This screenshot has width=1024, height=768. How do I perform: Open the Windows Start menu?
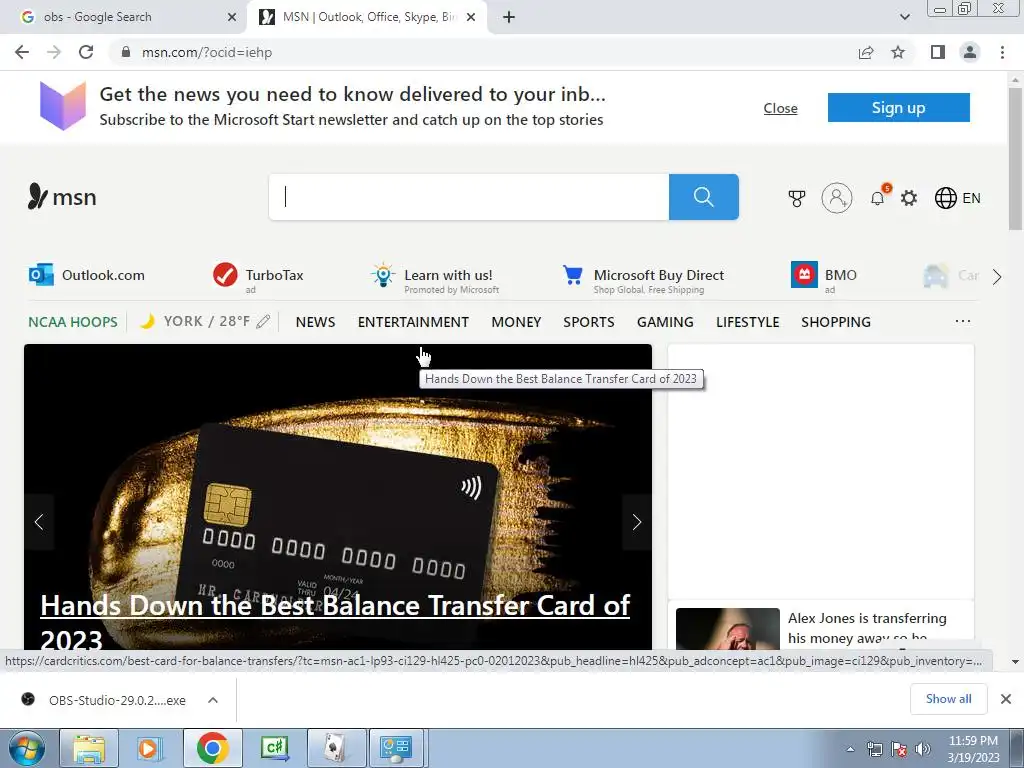click(26, 748)
